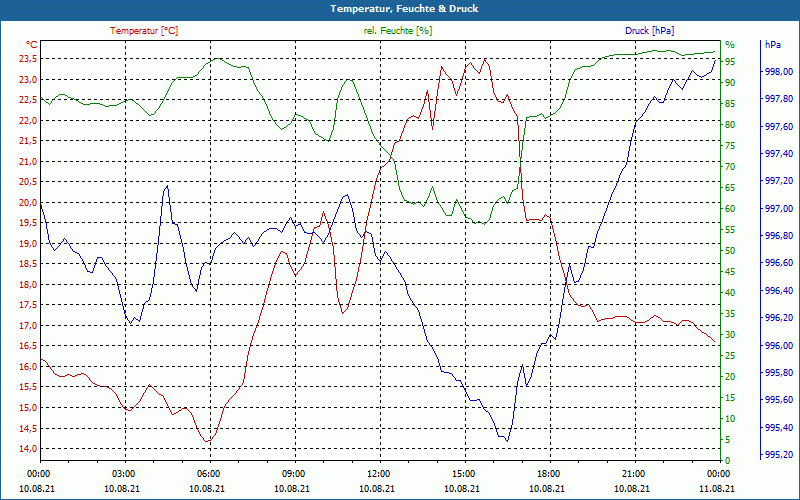
Task: Click the blue "hPa" axis unit label
Action: click(x=773, y=45)
